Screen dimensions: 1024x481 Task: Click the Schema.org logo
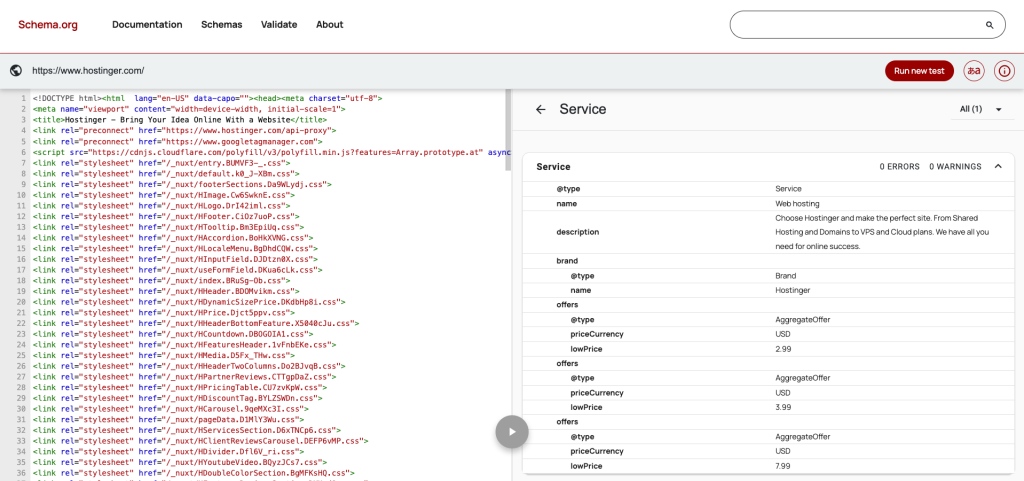(x=50, y=24)
